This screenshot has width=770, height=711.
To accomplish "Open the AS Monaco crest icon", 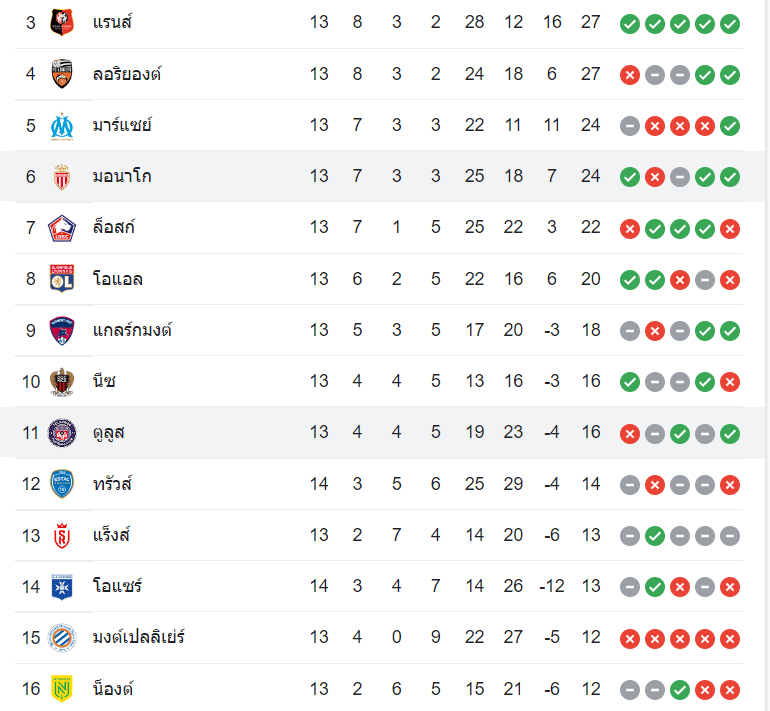I will 63,176.
